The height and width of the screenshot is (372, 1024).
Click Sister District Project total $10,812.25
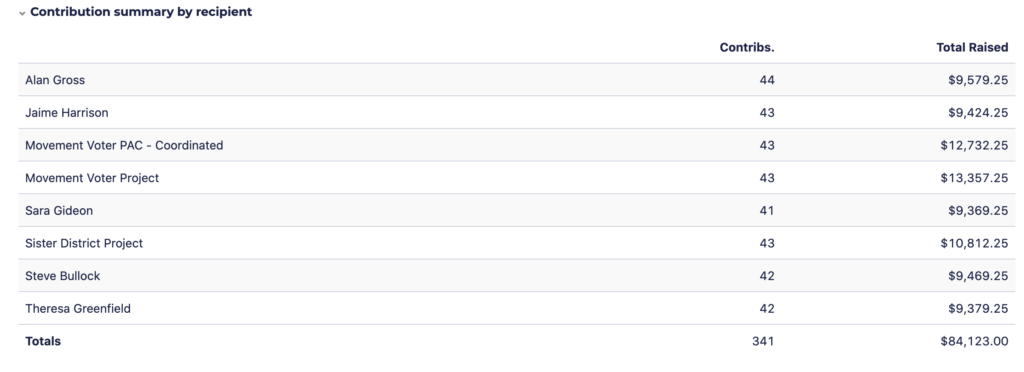point(974,243)
